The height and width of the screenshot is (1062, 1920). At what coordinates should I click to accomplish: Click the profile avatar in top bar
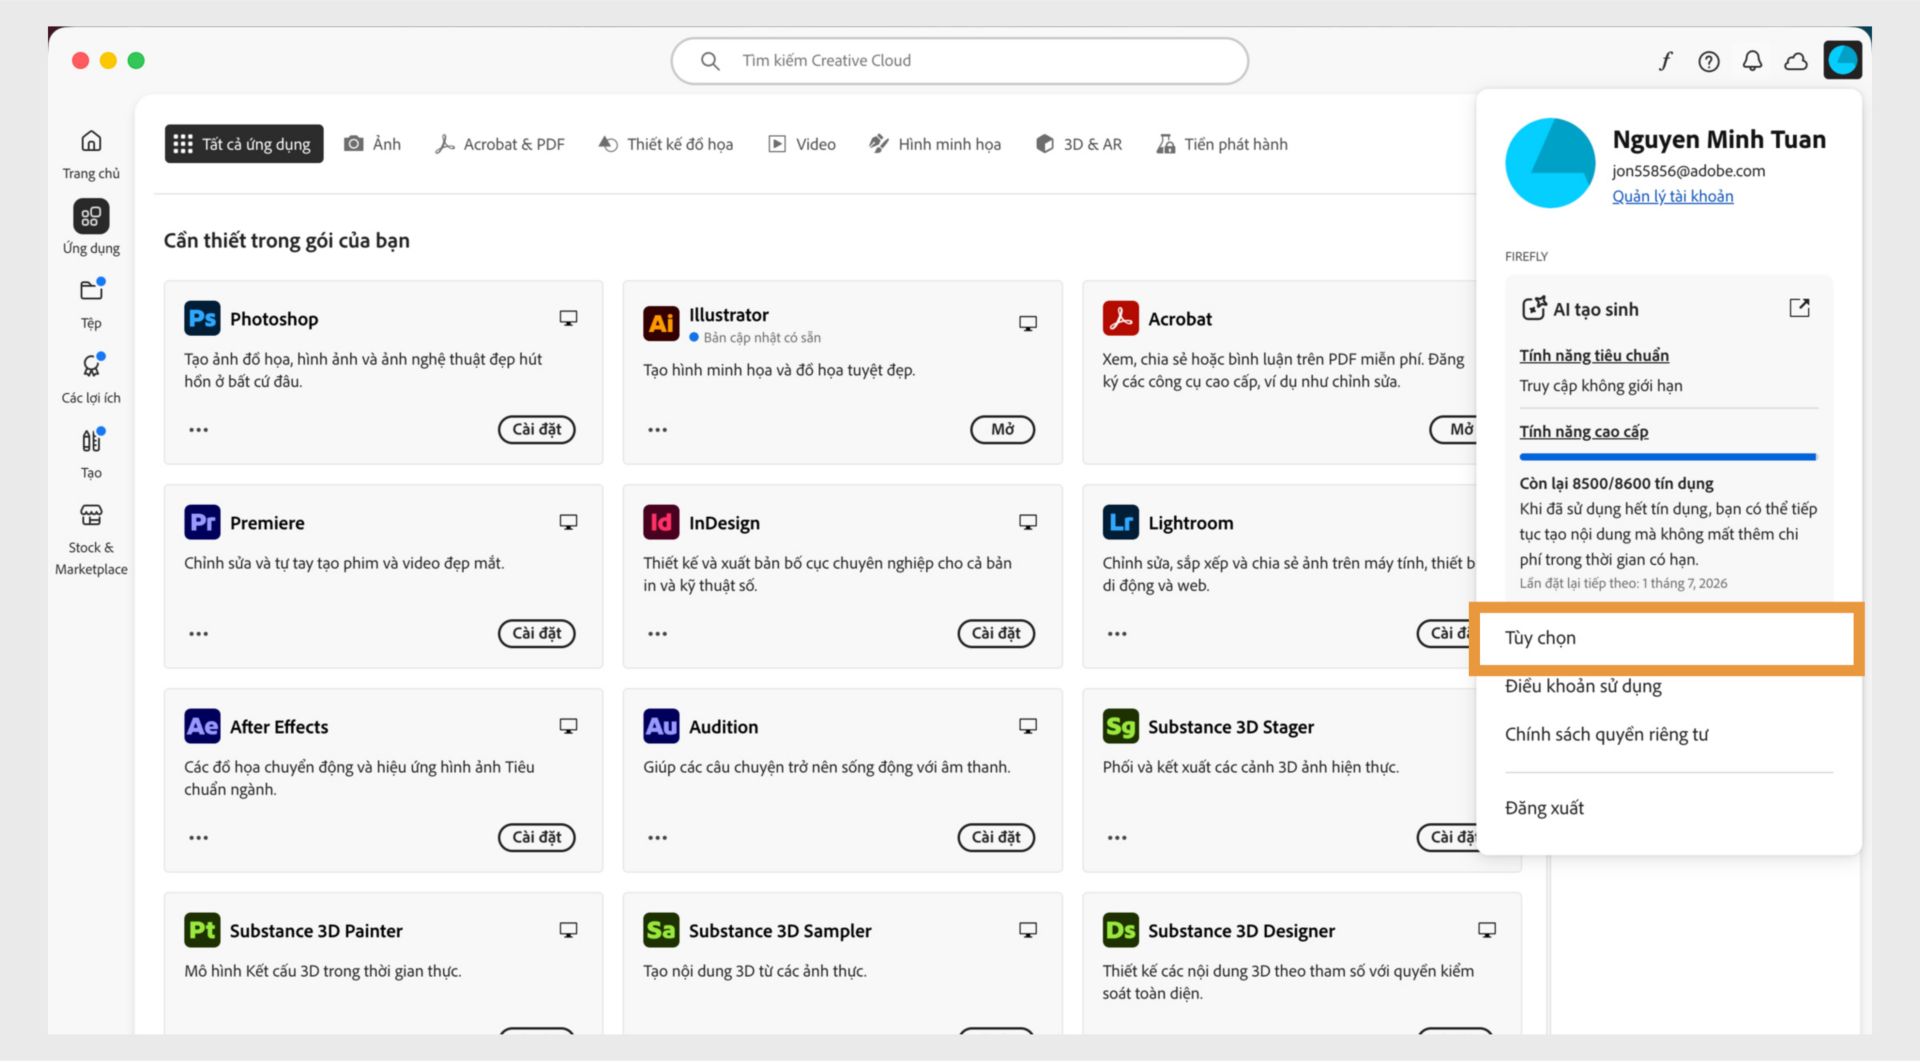1842,60
